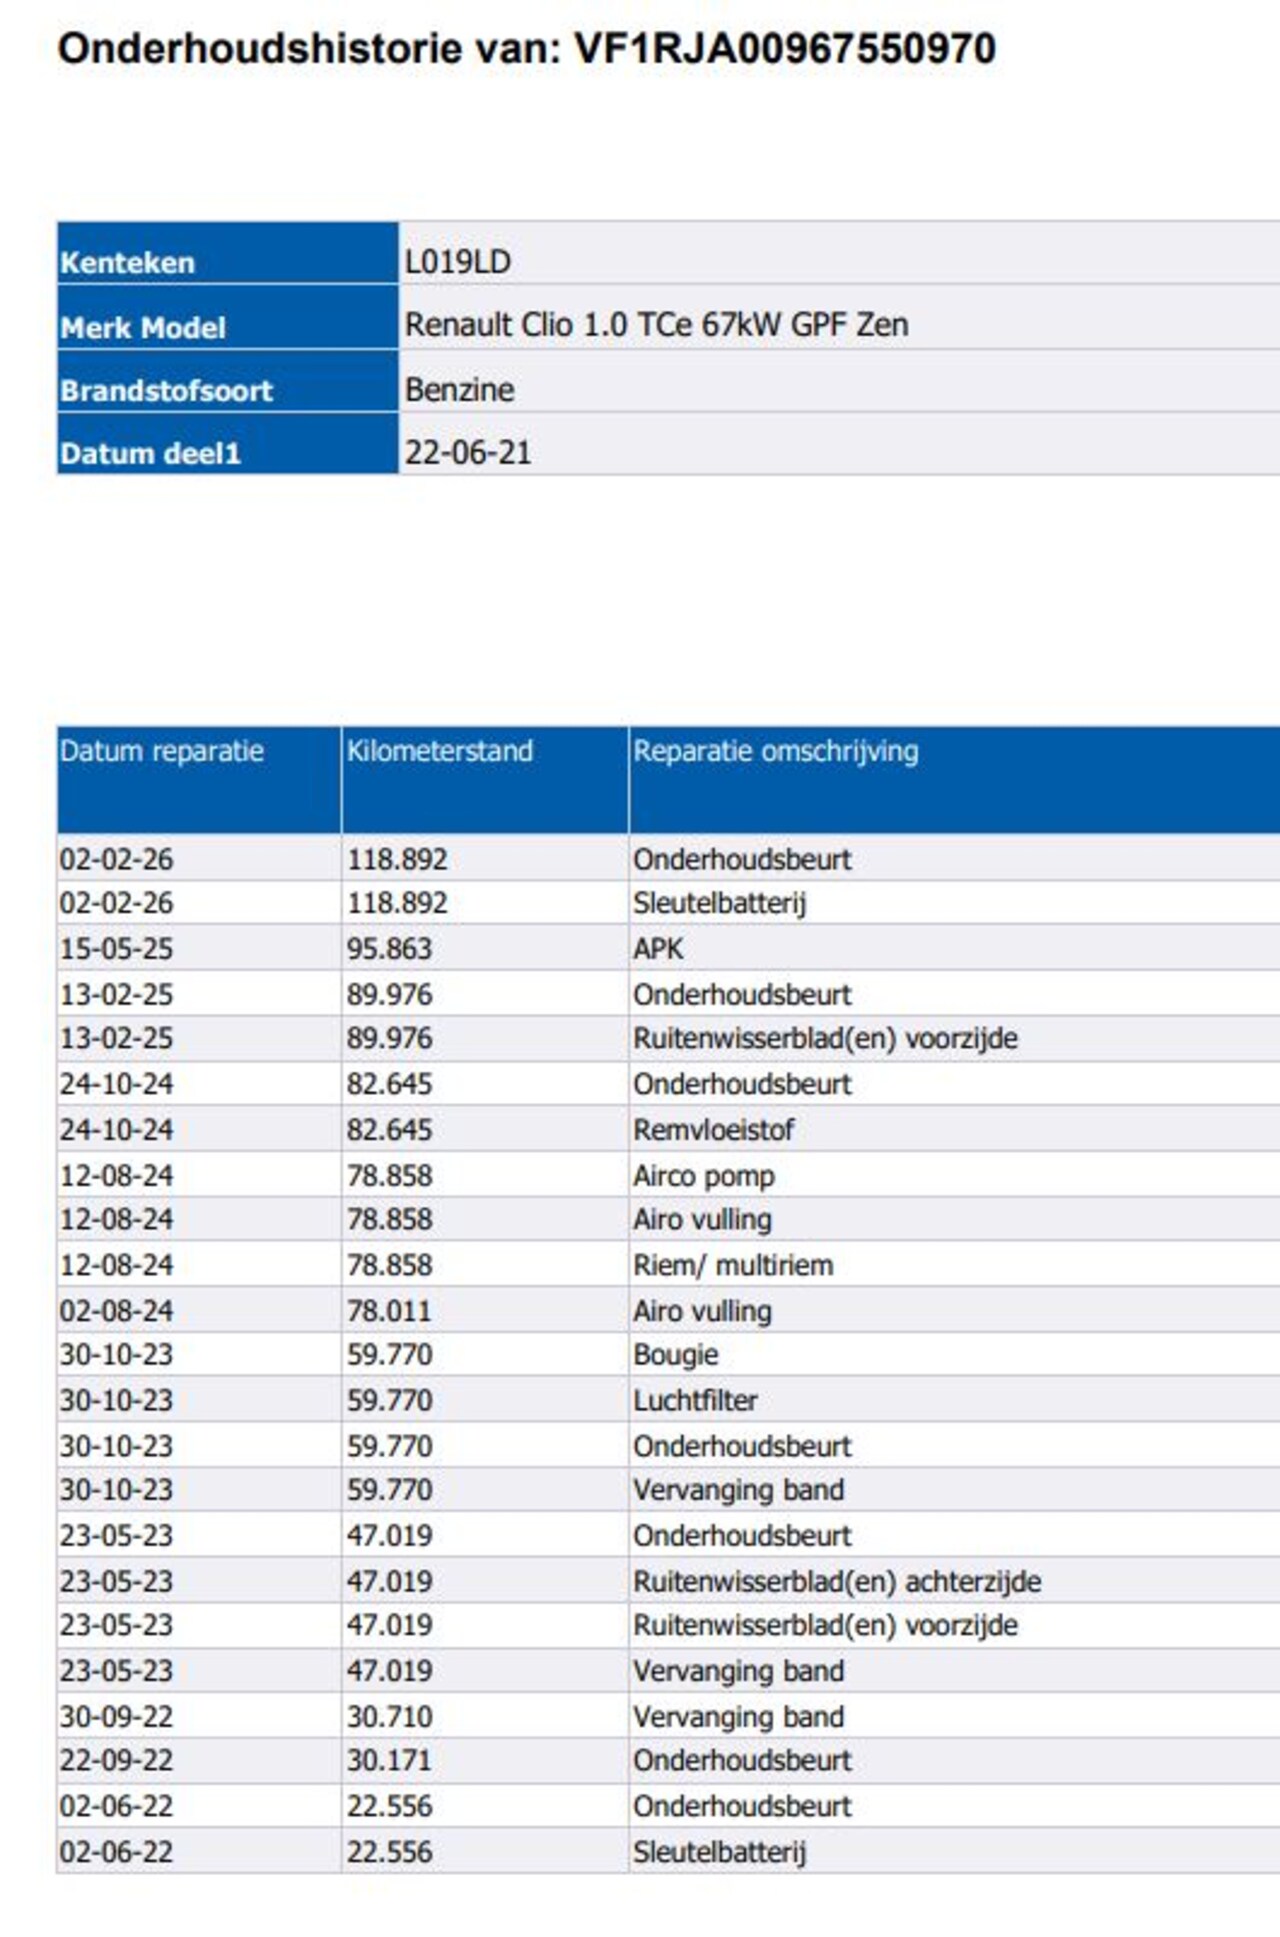Click the date value 22-06-21
Image resolution: width=1280 pixels, height=1937 pixels.
[x=467, y=453]
